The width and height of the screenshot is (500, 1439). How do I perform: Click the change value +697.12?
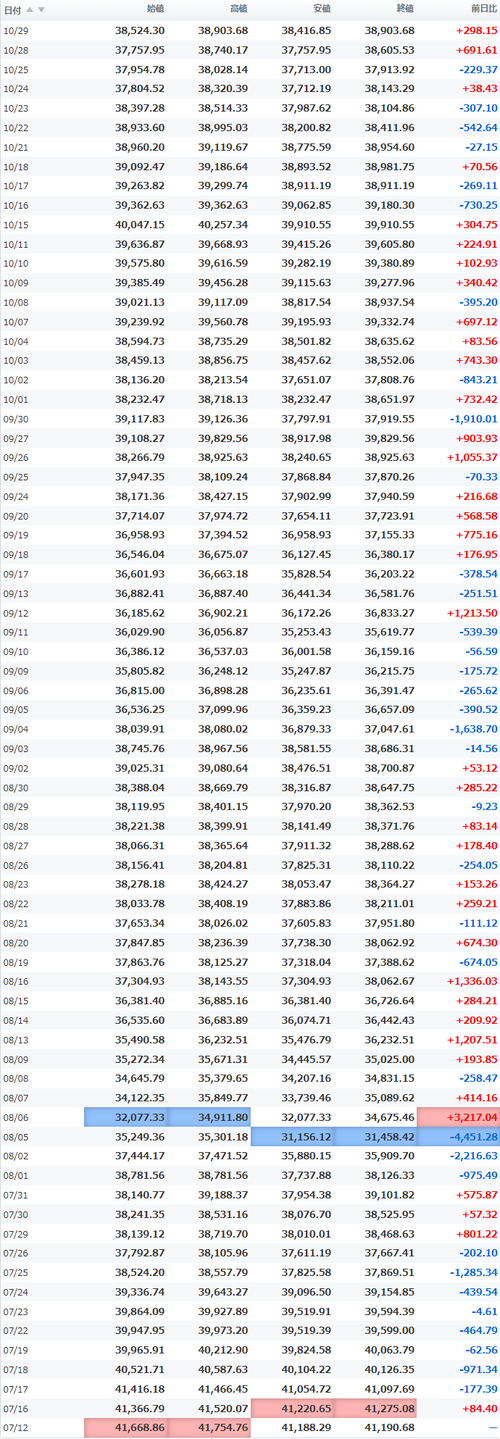point(476,323)
